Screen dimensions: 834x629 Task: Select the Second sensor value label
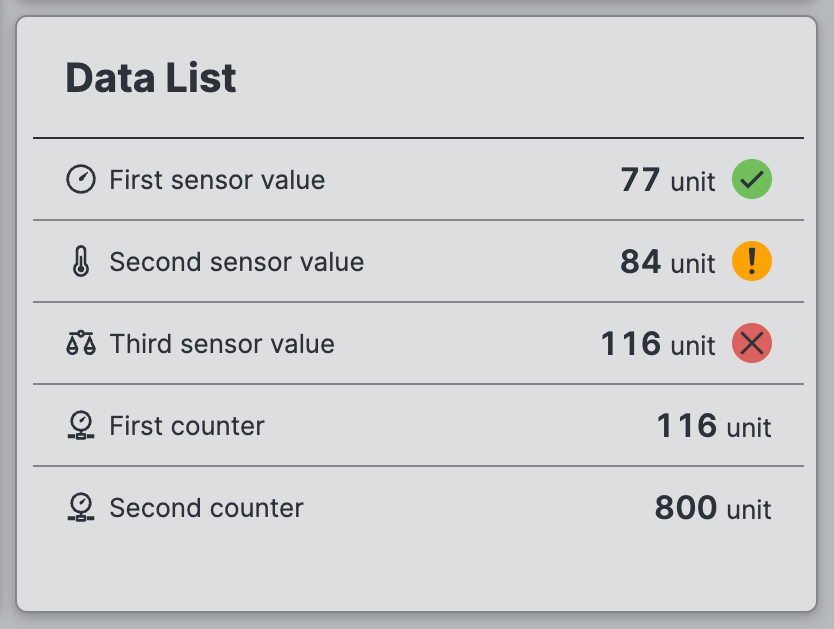click(237, 262)
